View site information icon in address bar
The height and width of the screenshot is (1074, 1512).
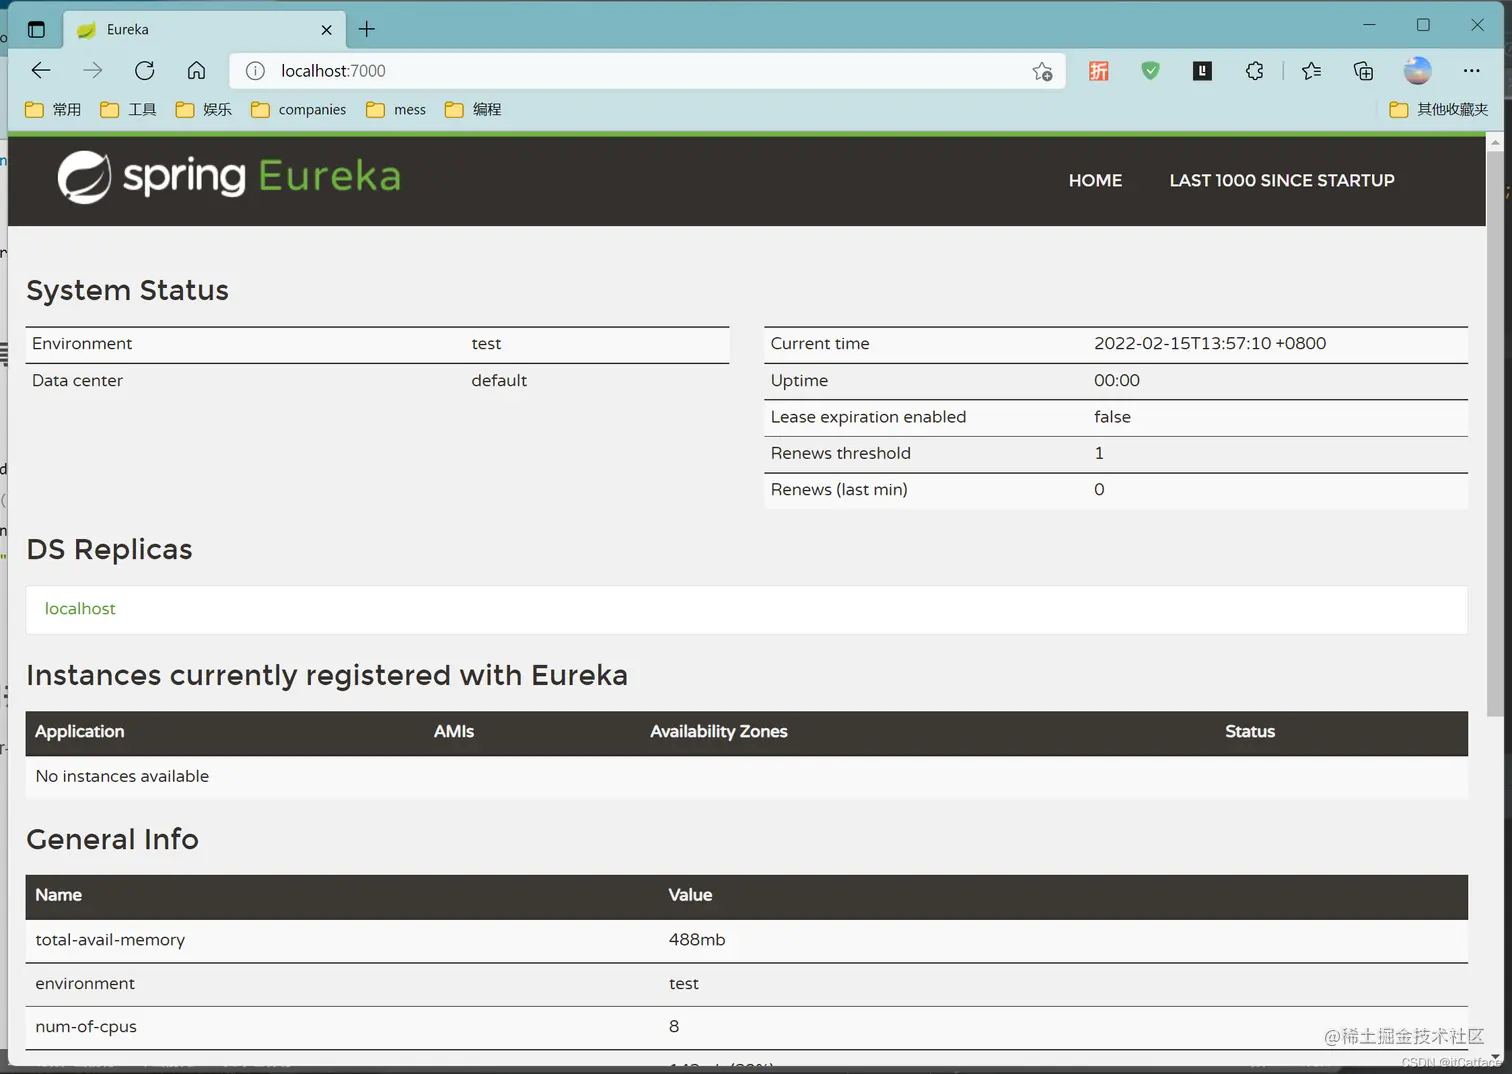pyautogui.click(x=255, y=71)
